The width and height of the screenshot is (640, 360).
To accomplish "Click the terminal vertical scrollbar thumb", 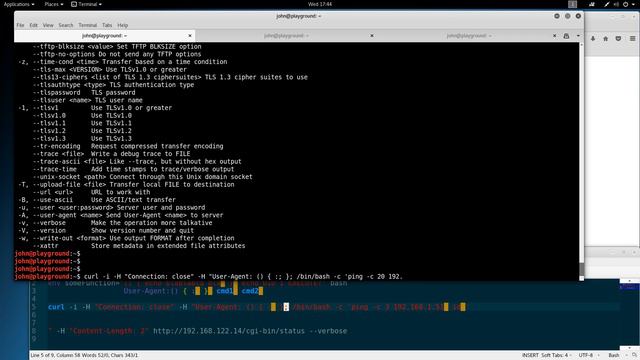I will [581, 269].
